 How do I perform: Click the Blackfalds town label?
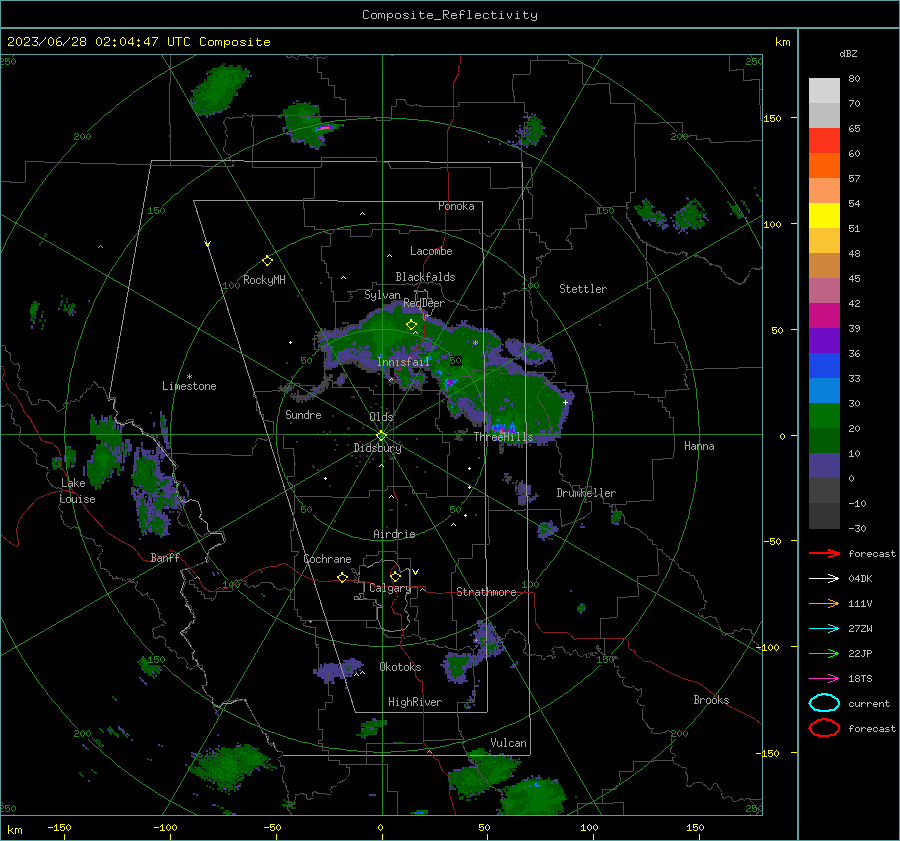(425, 277)
